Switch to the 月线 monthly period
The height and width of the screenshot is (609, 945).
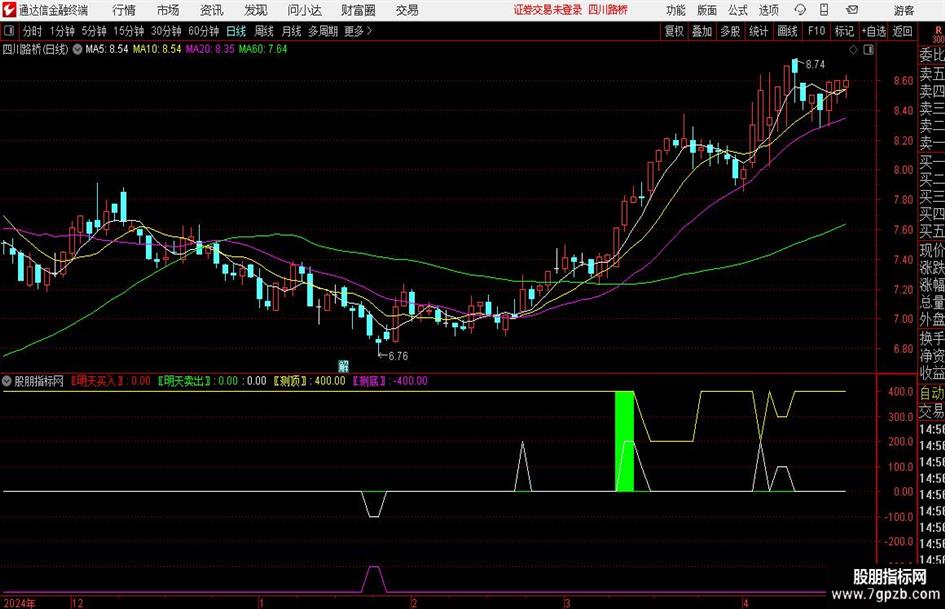[291, 31]
